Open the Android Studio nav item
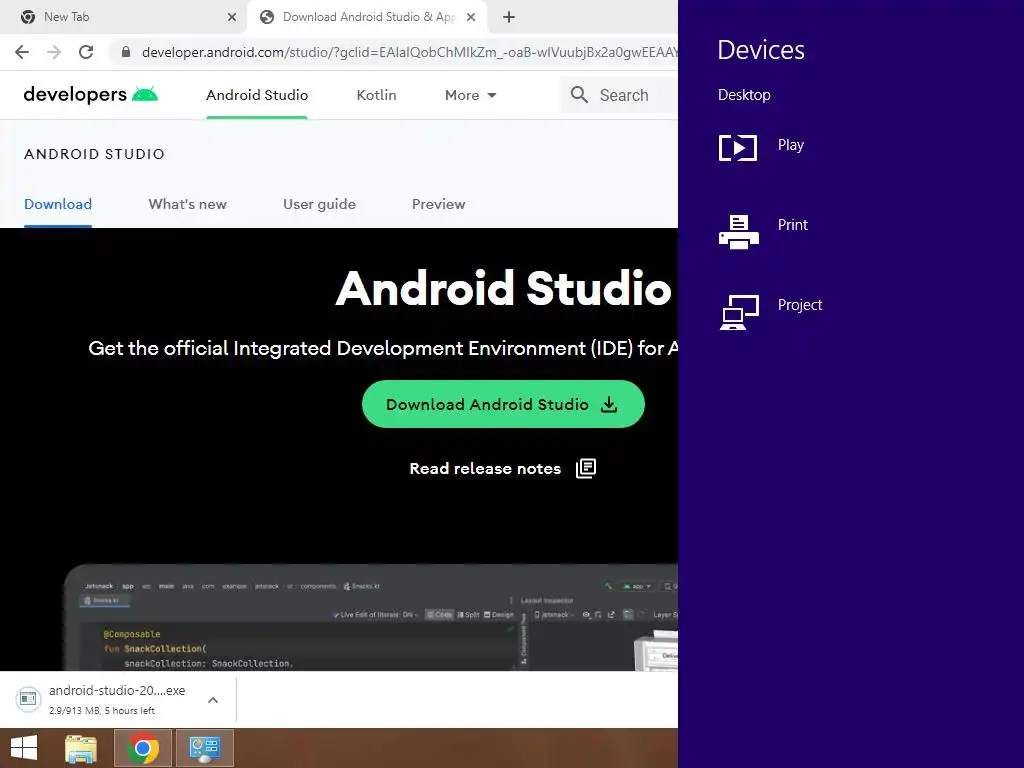Image resolution: width=1024 pixels, height=768 pixels. [257, 95]
